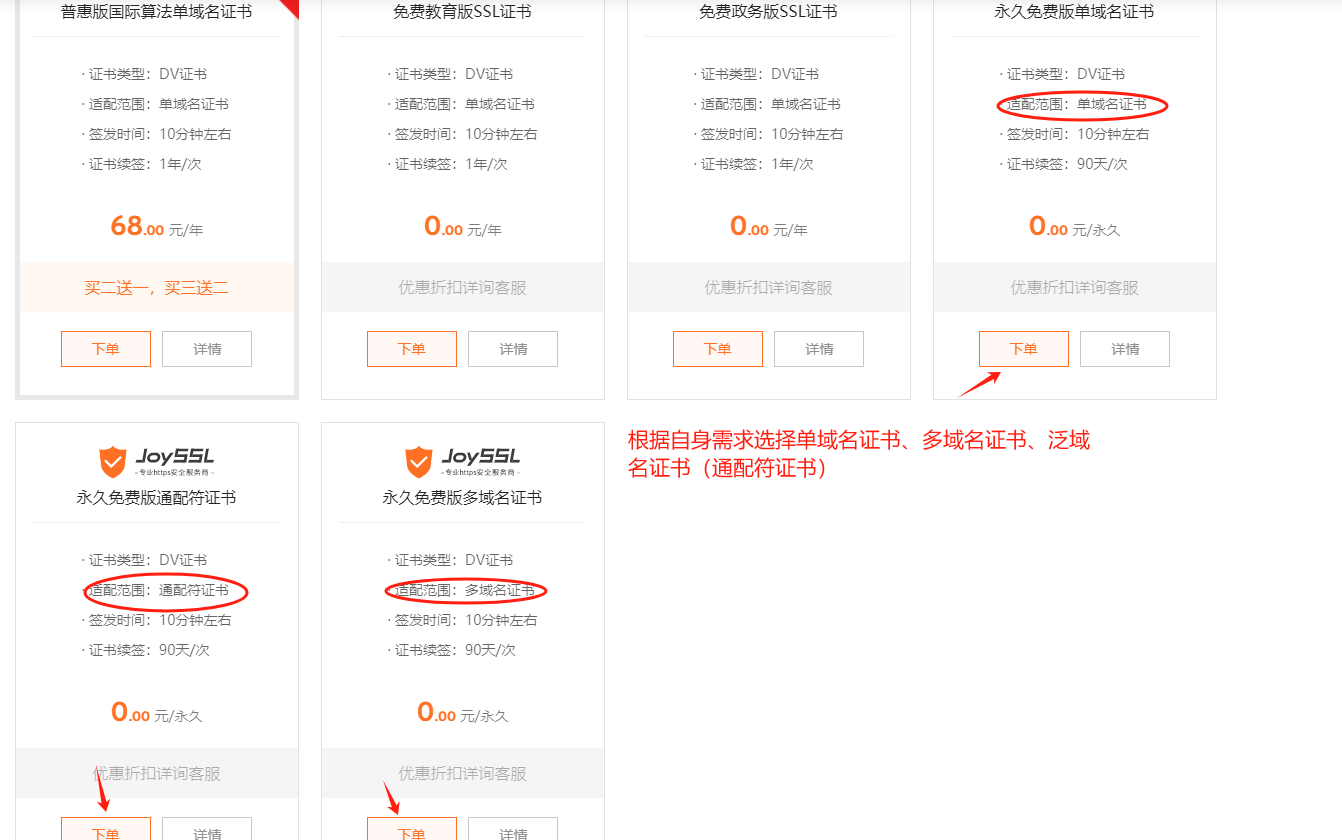Select the title 免费教育版SSL证书
This screenshot has width=1342, height=840.
coord(463,12)
